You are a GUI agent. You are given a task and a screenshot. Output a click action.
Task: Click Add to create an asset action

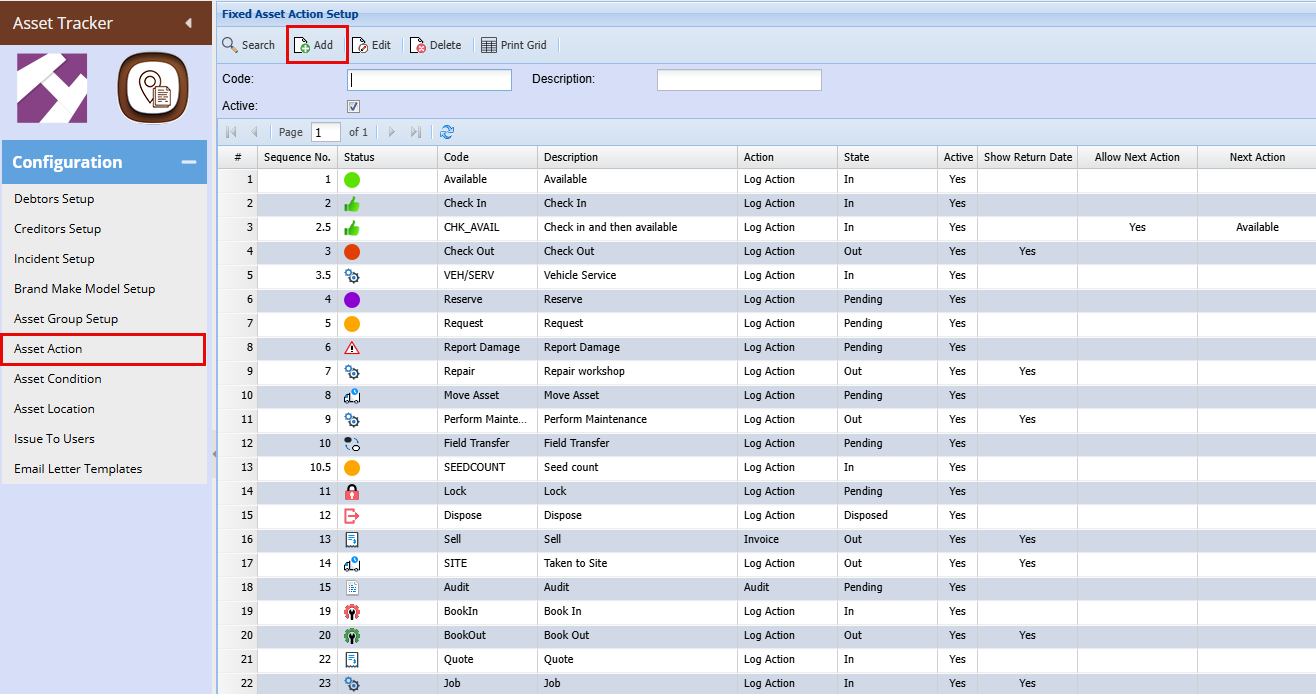click(x=315, y=45)
